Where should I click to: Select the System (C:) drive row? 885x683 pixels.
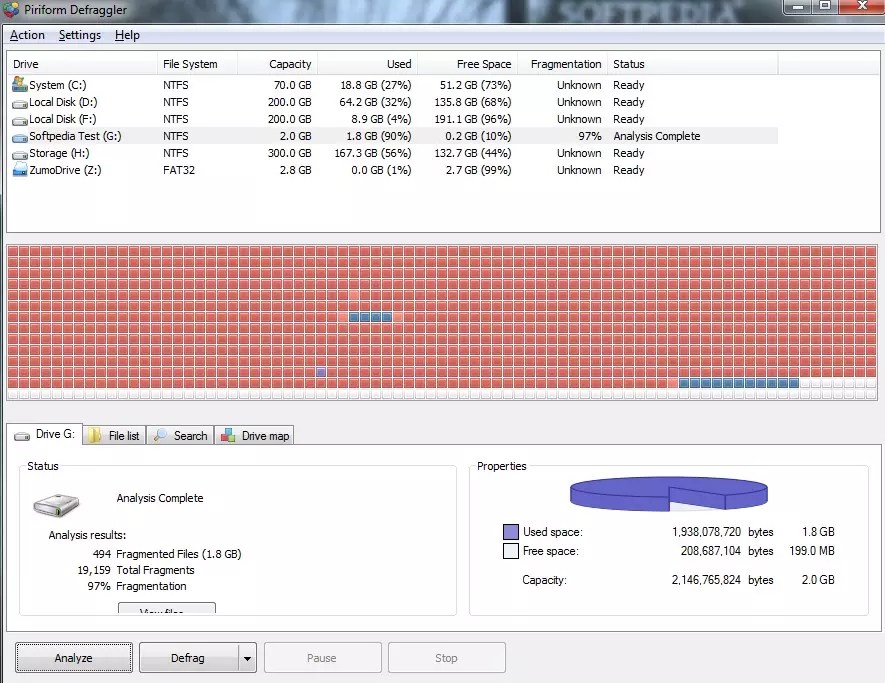click(x=392, y=85)
